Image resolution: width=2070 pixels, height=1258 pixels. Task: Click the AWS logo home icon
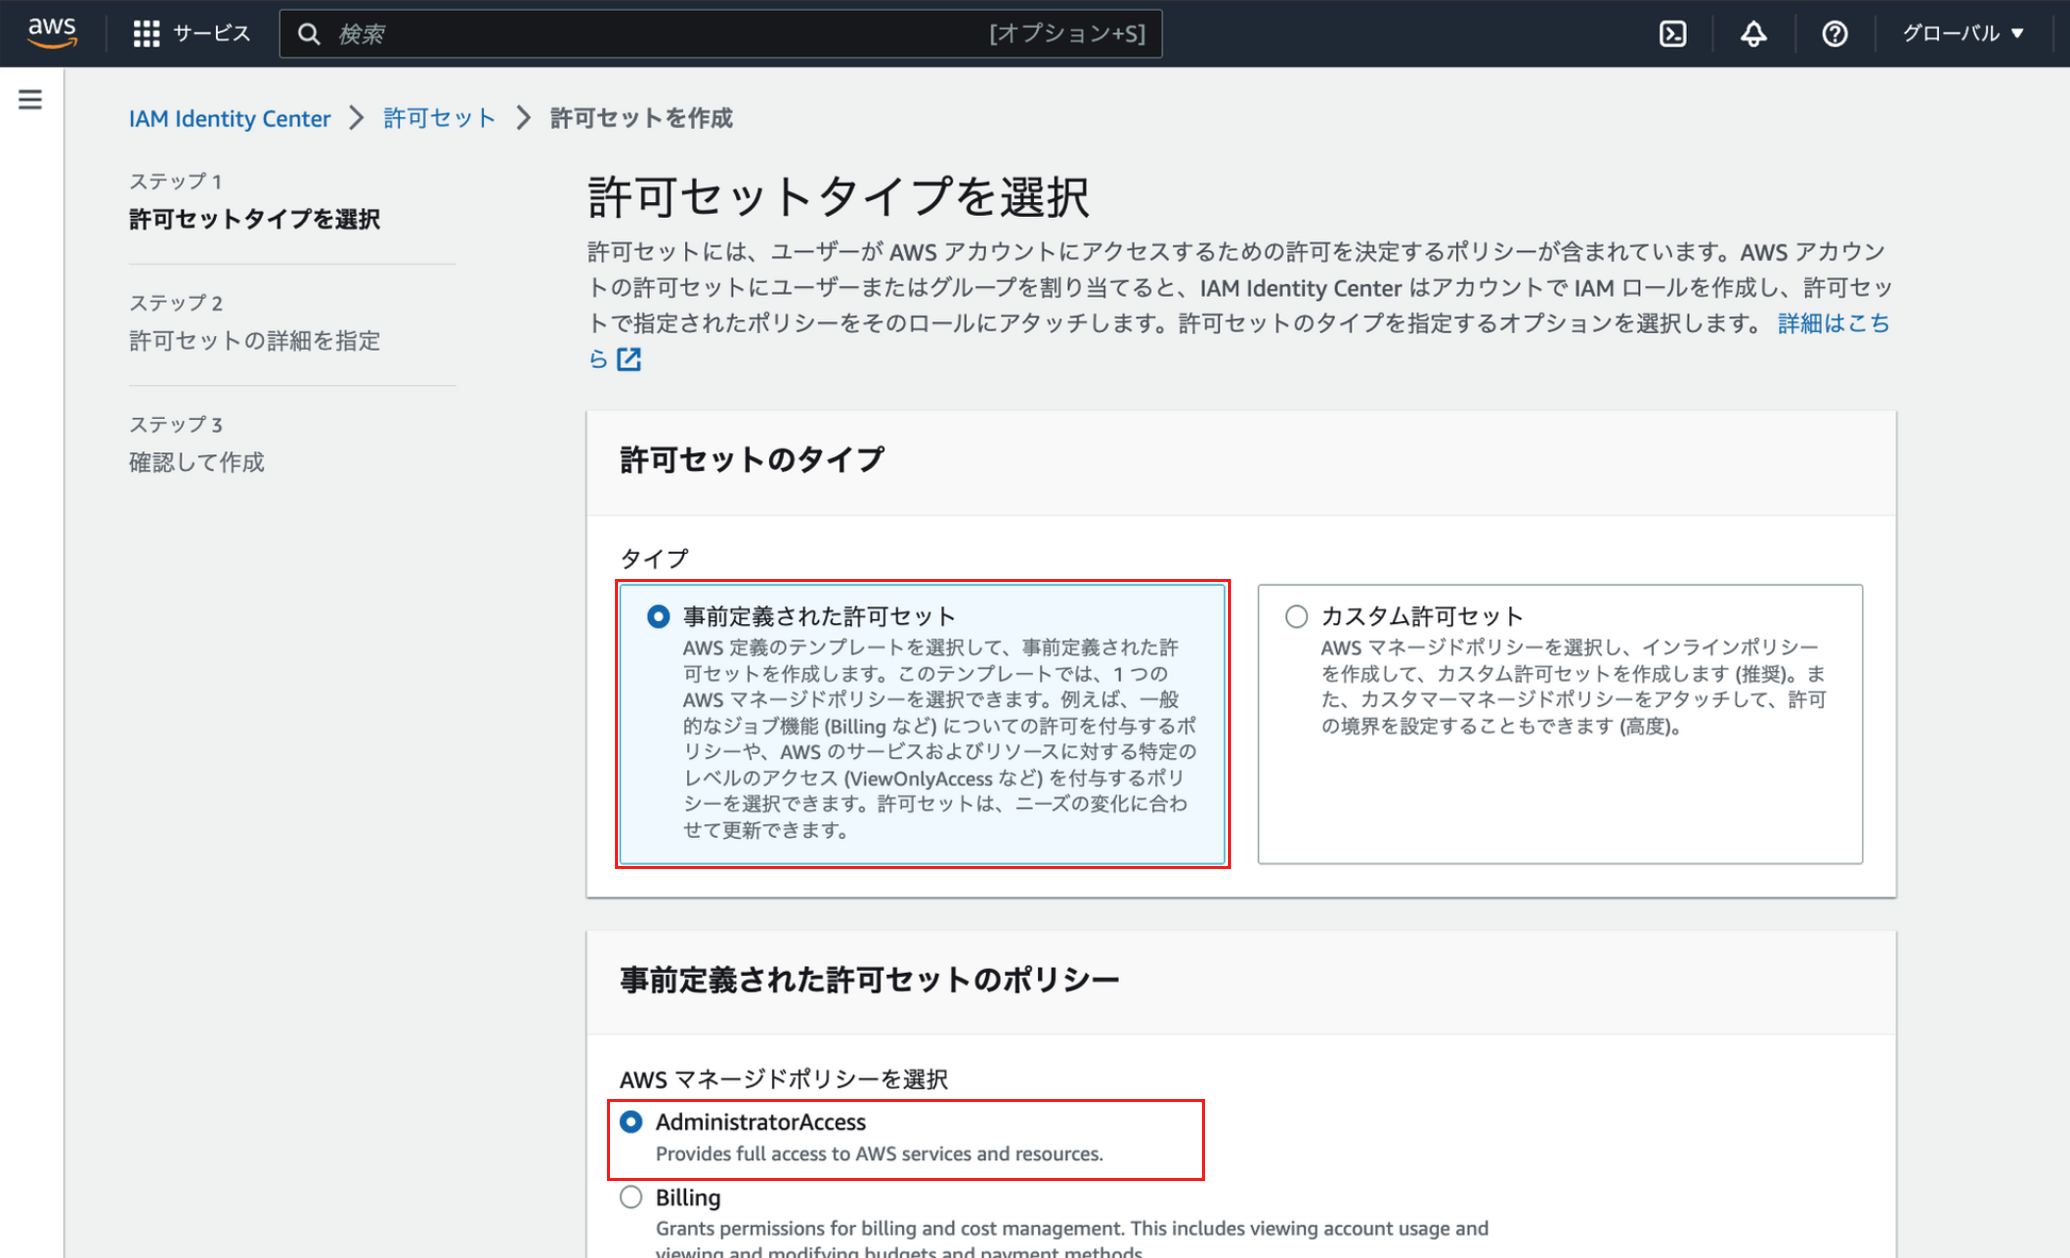[x=52, y=32]
